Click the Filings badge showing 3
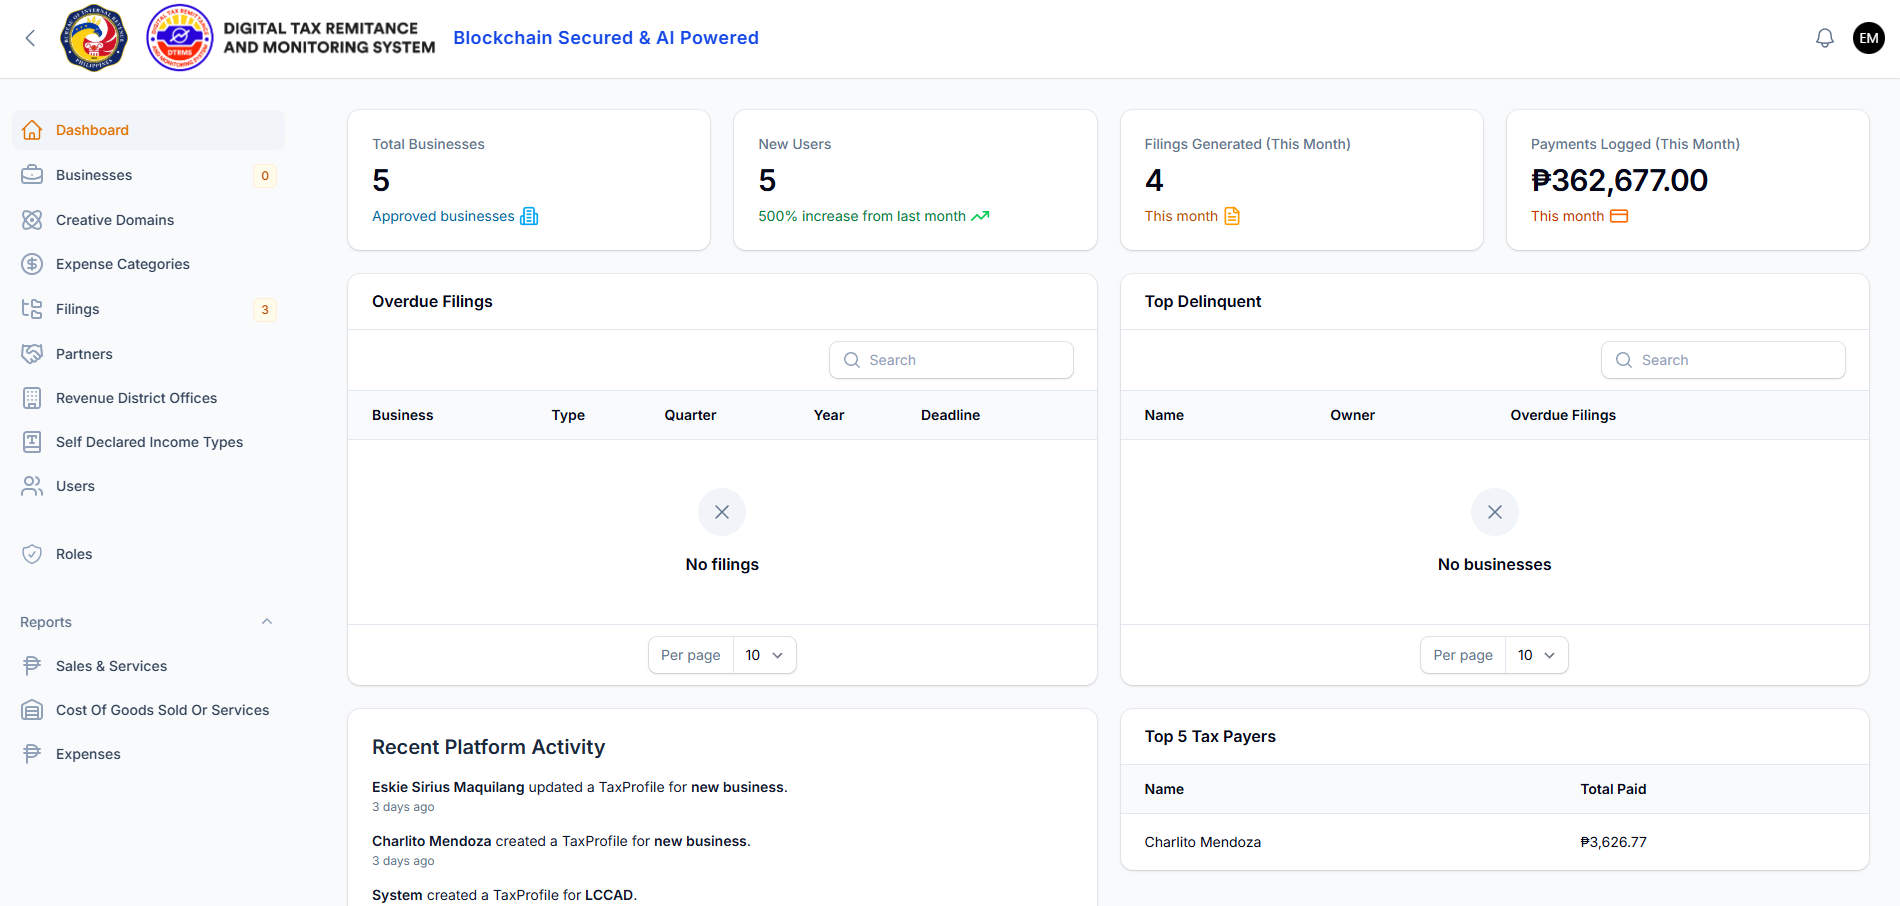Viewport: 1900px width, 906px height. point(264,309)
